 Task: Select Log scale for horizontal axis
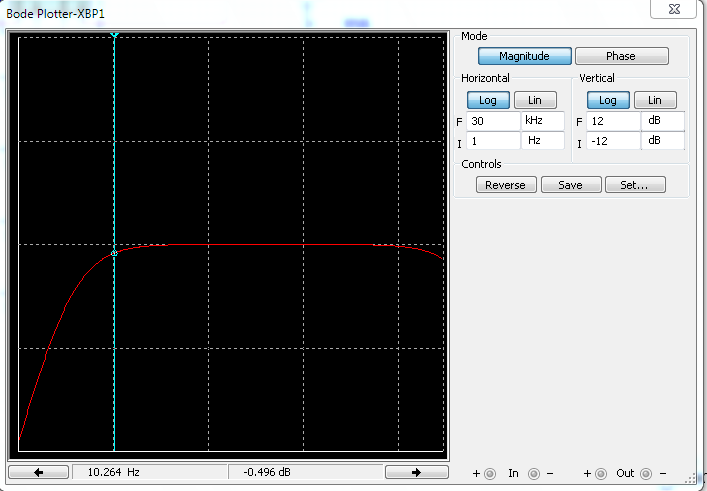488,100
